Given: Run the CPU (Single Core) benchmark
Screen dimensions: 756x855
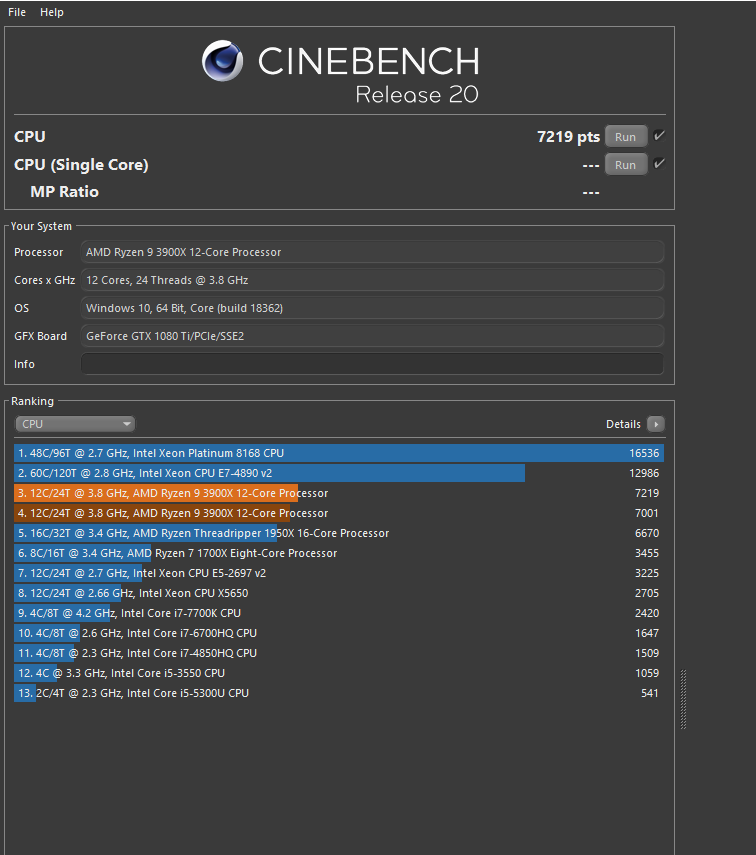Looking at the screenshot, I should coord(626,165).
